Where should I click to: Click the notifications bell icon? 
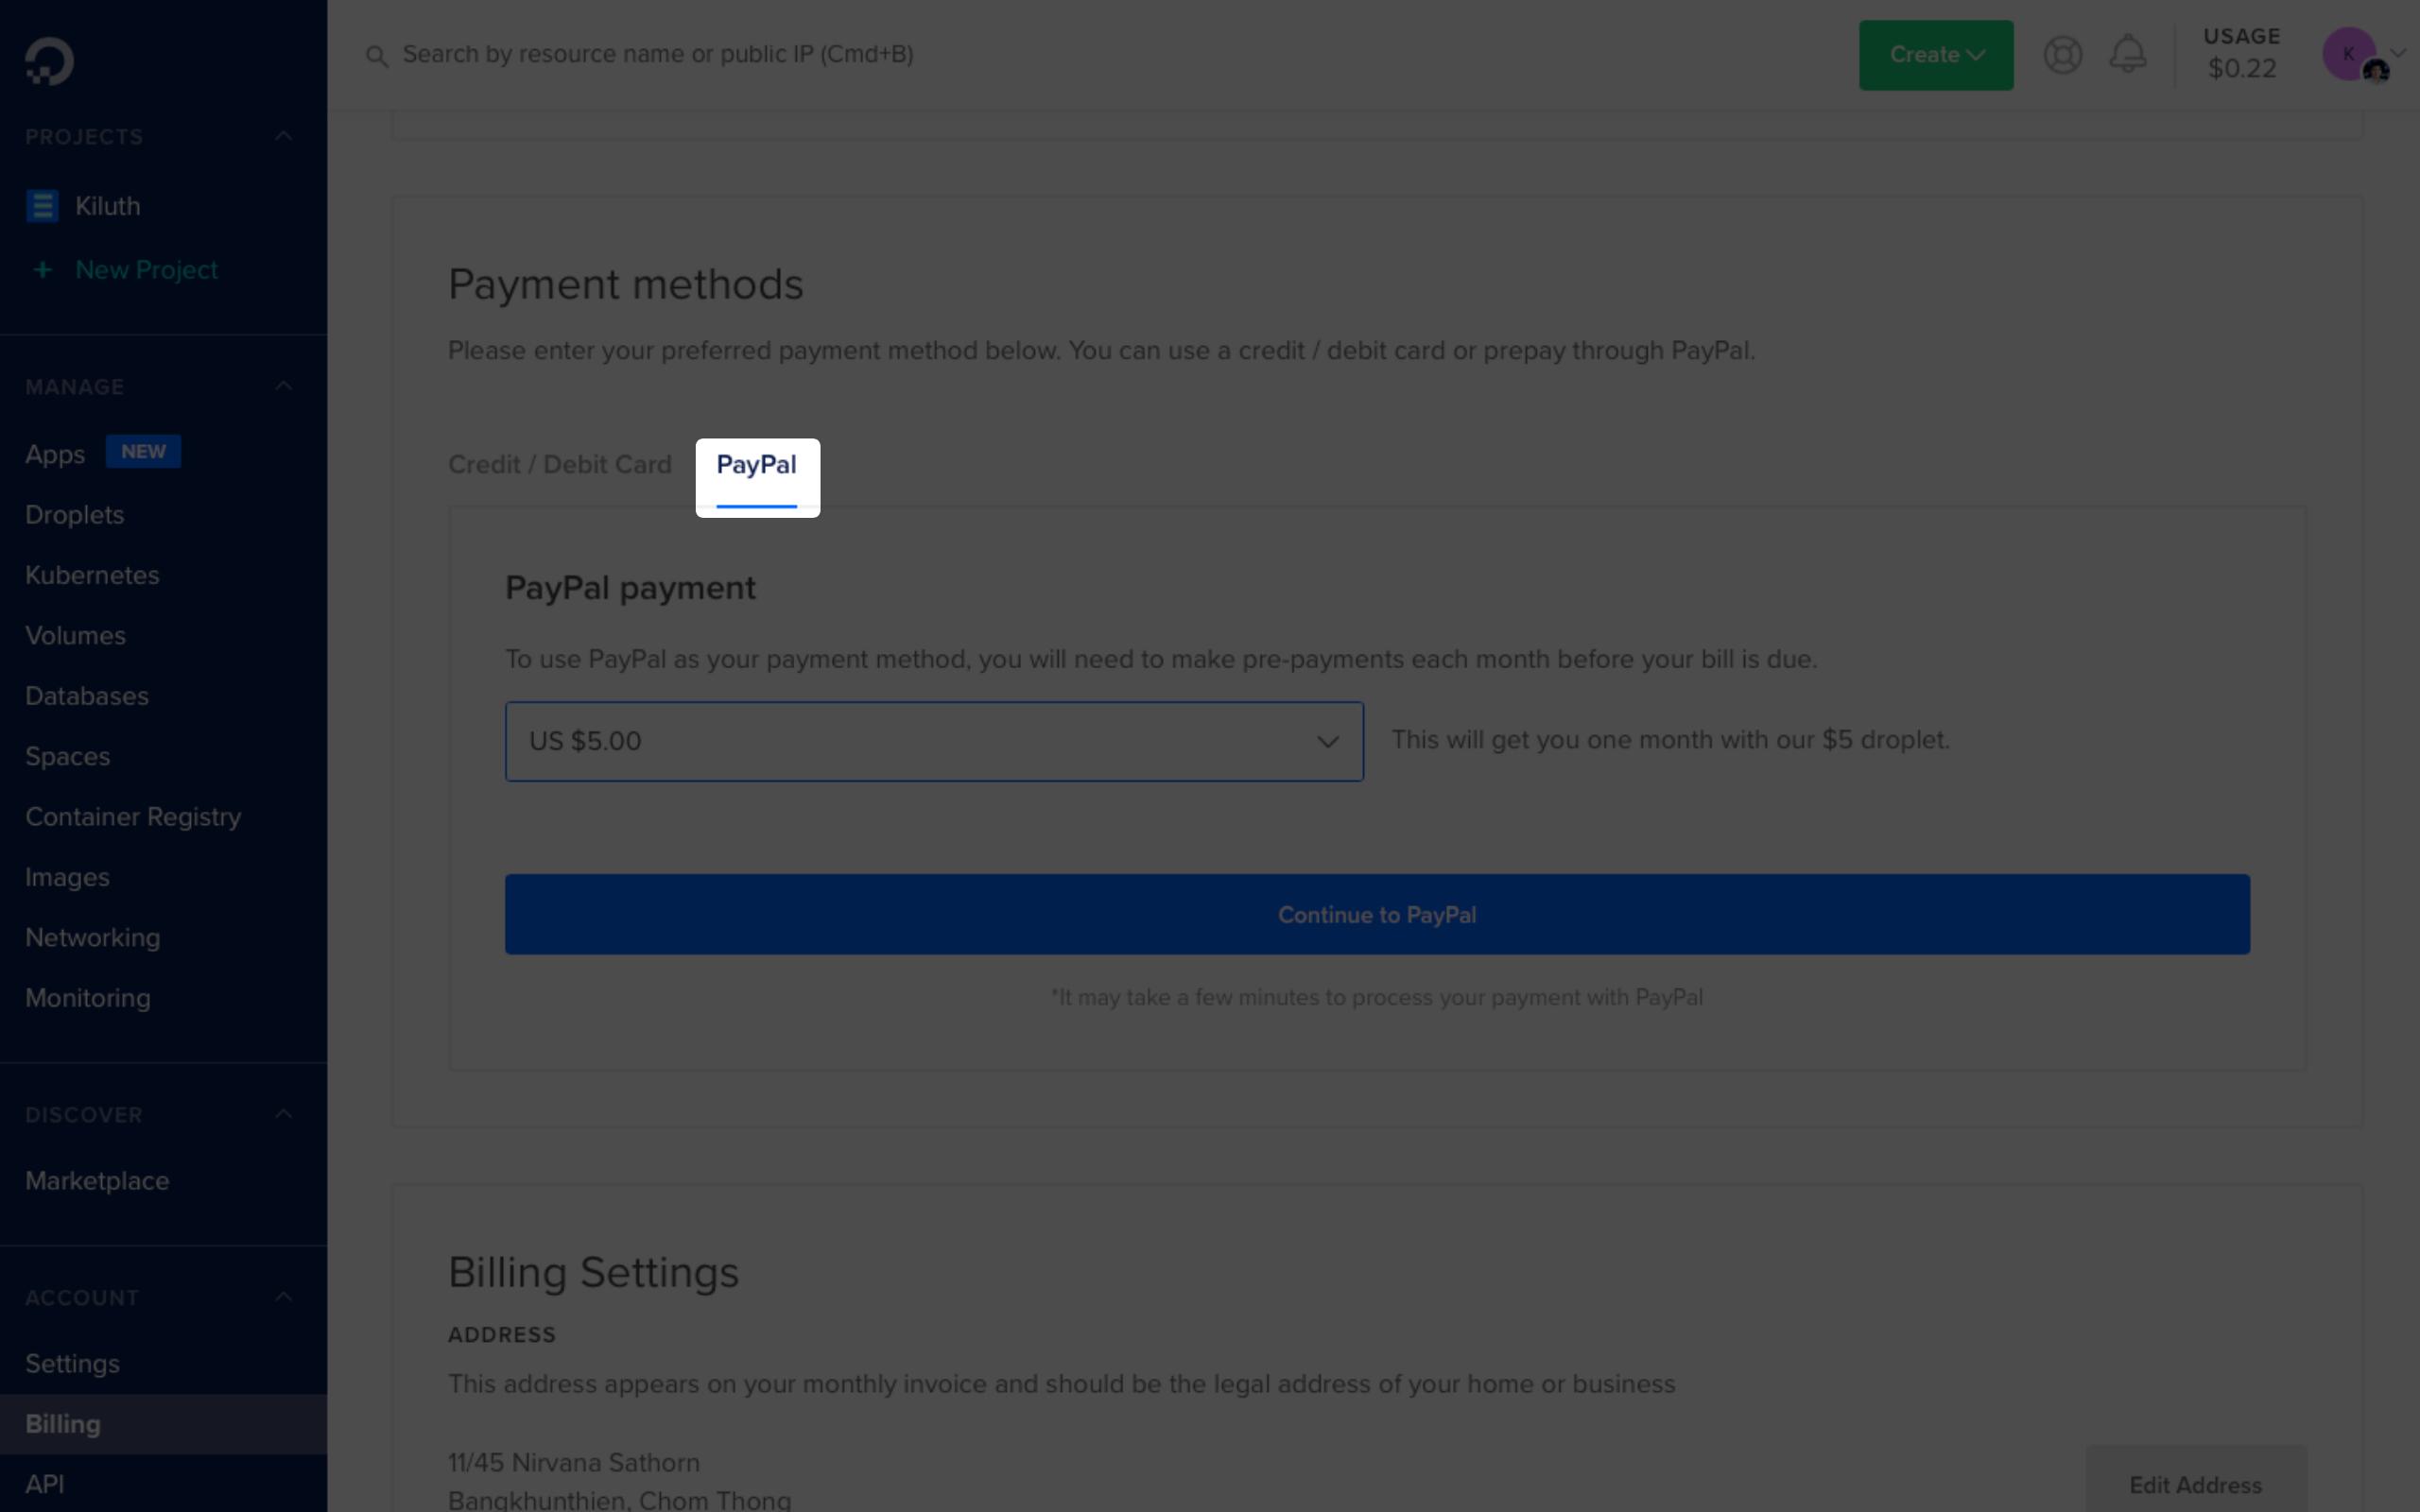pos(2129,54)
